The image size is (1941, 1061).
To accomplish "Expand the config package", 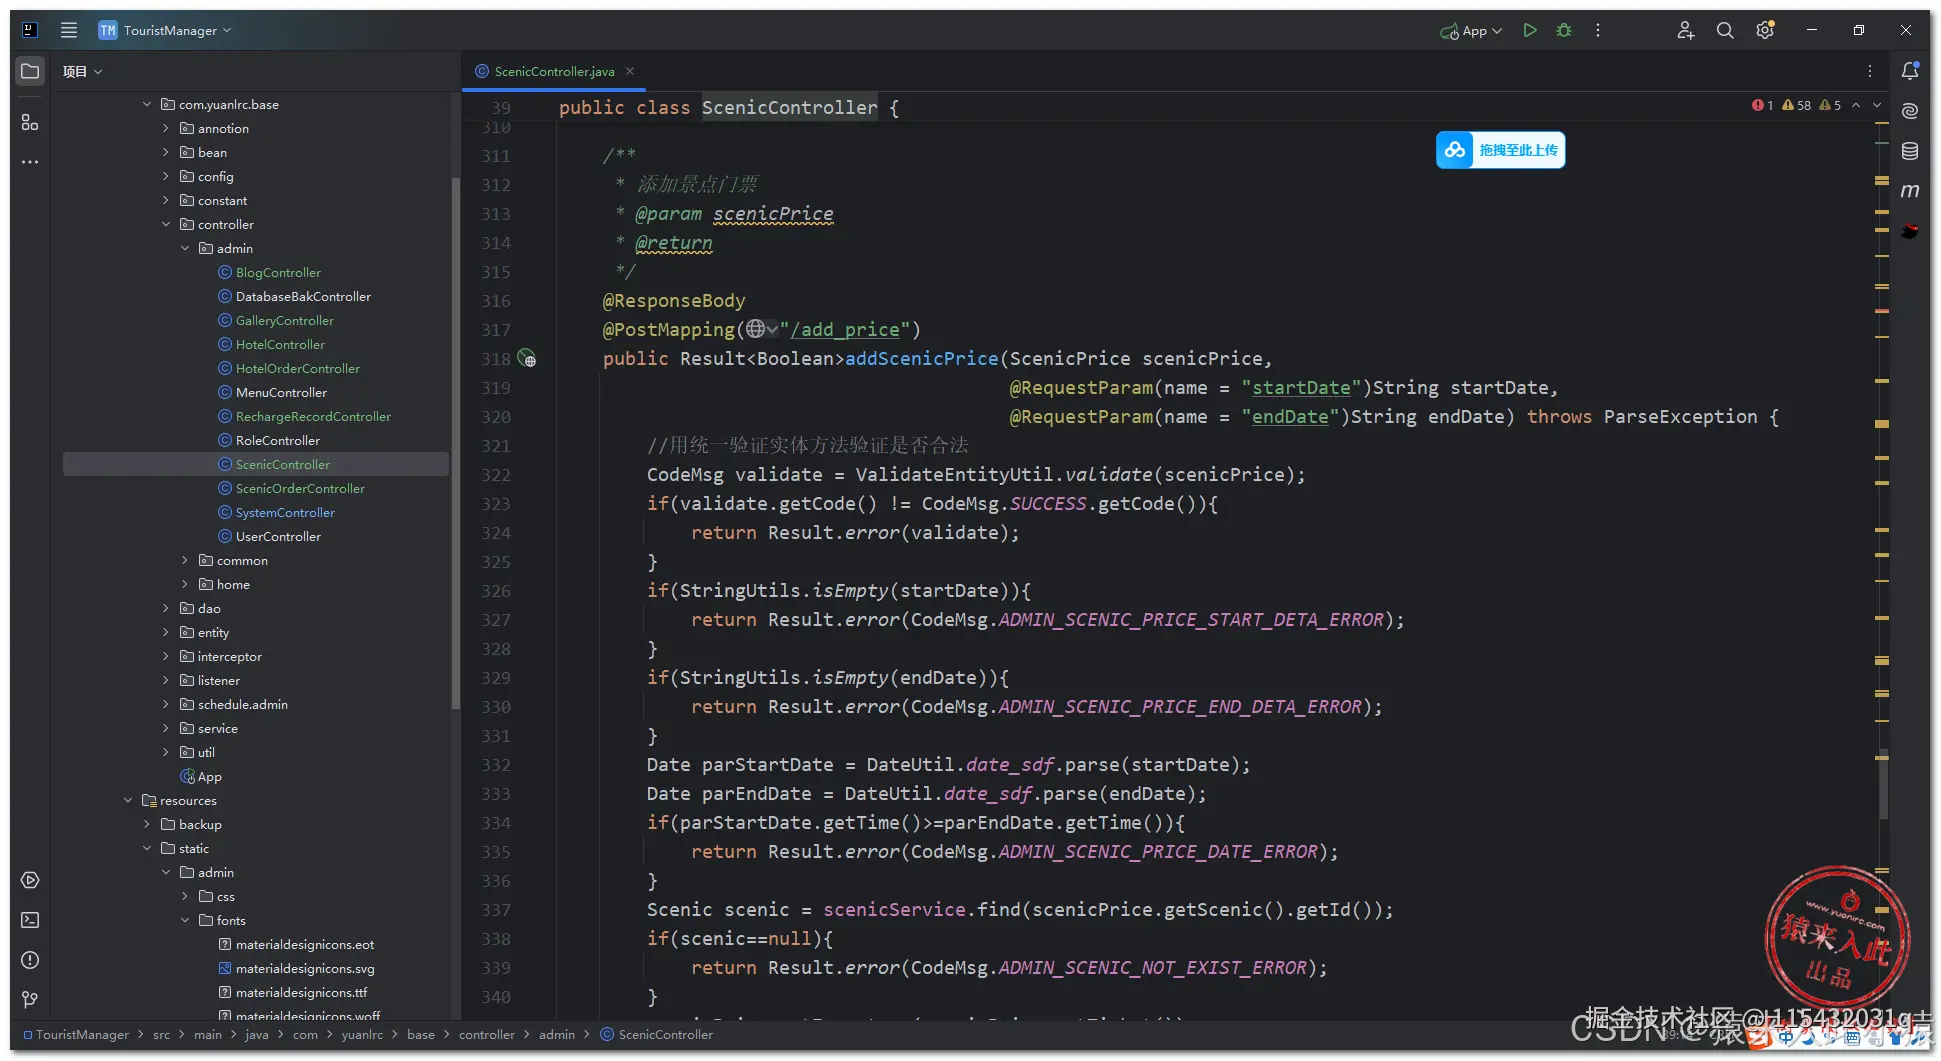I will click(x=166, y=176).
